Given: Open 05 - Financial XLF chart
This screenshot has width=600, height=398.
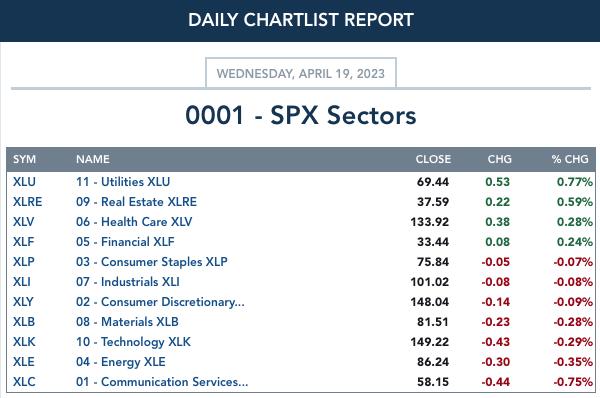Looking at the screenshot, I should 125,242.
